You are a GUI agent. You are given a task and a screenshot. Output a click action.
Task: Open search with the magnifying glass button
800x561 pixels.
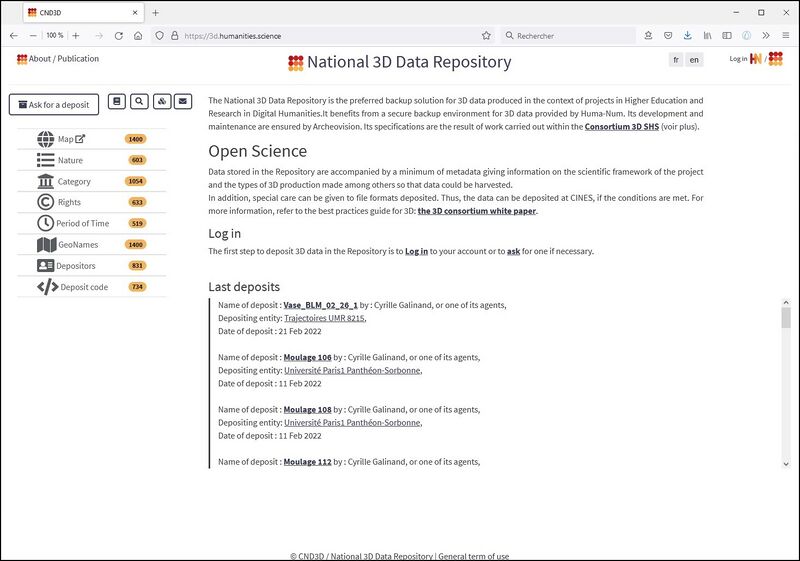click(x=139, y=101)
